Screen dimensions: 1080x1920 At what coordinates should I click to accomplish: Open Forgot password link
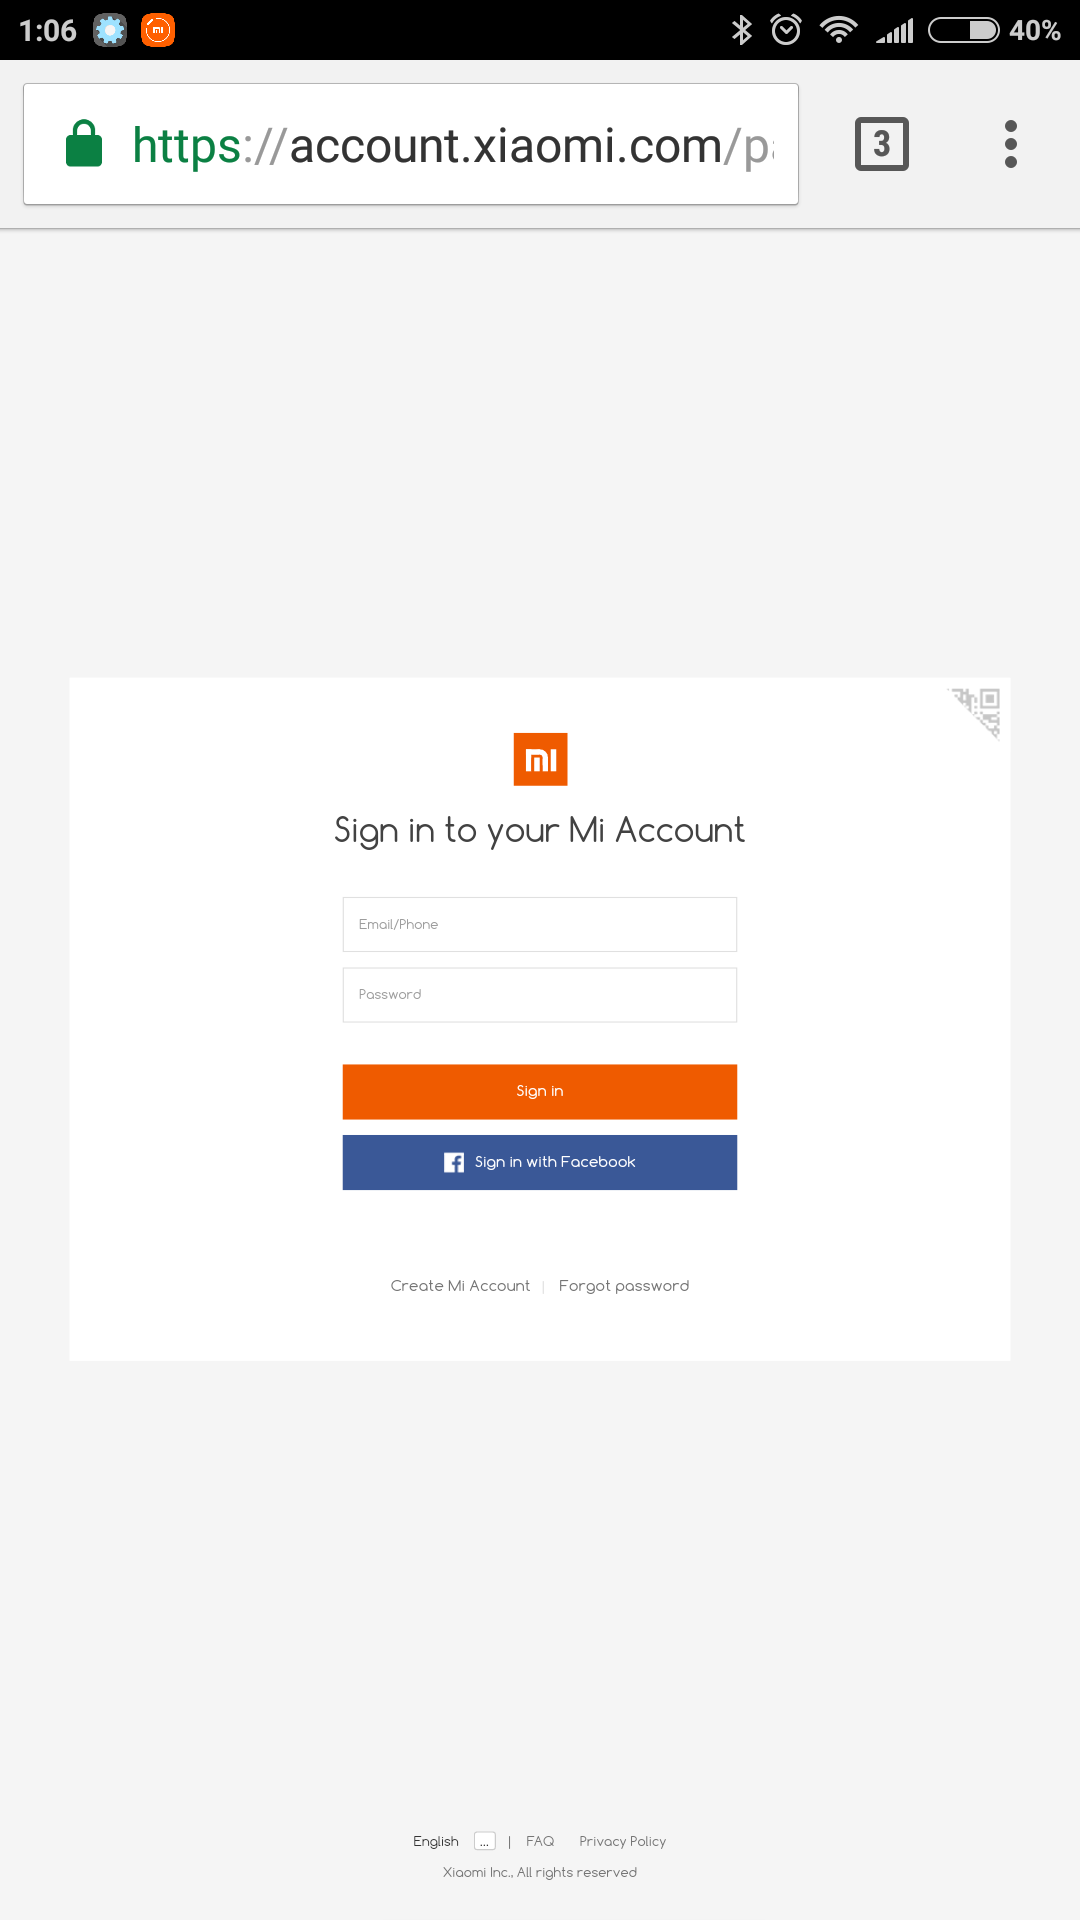pos(624,1286)
